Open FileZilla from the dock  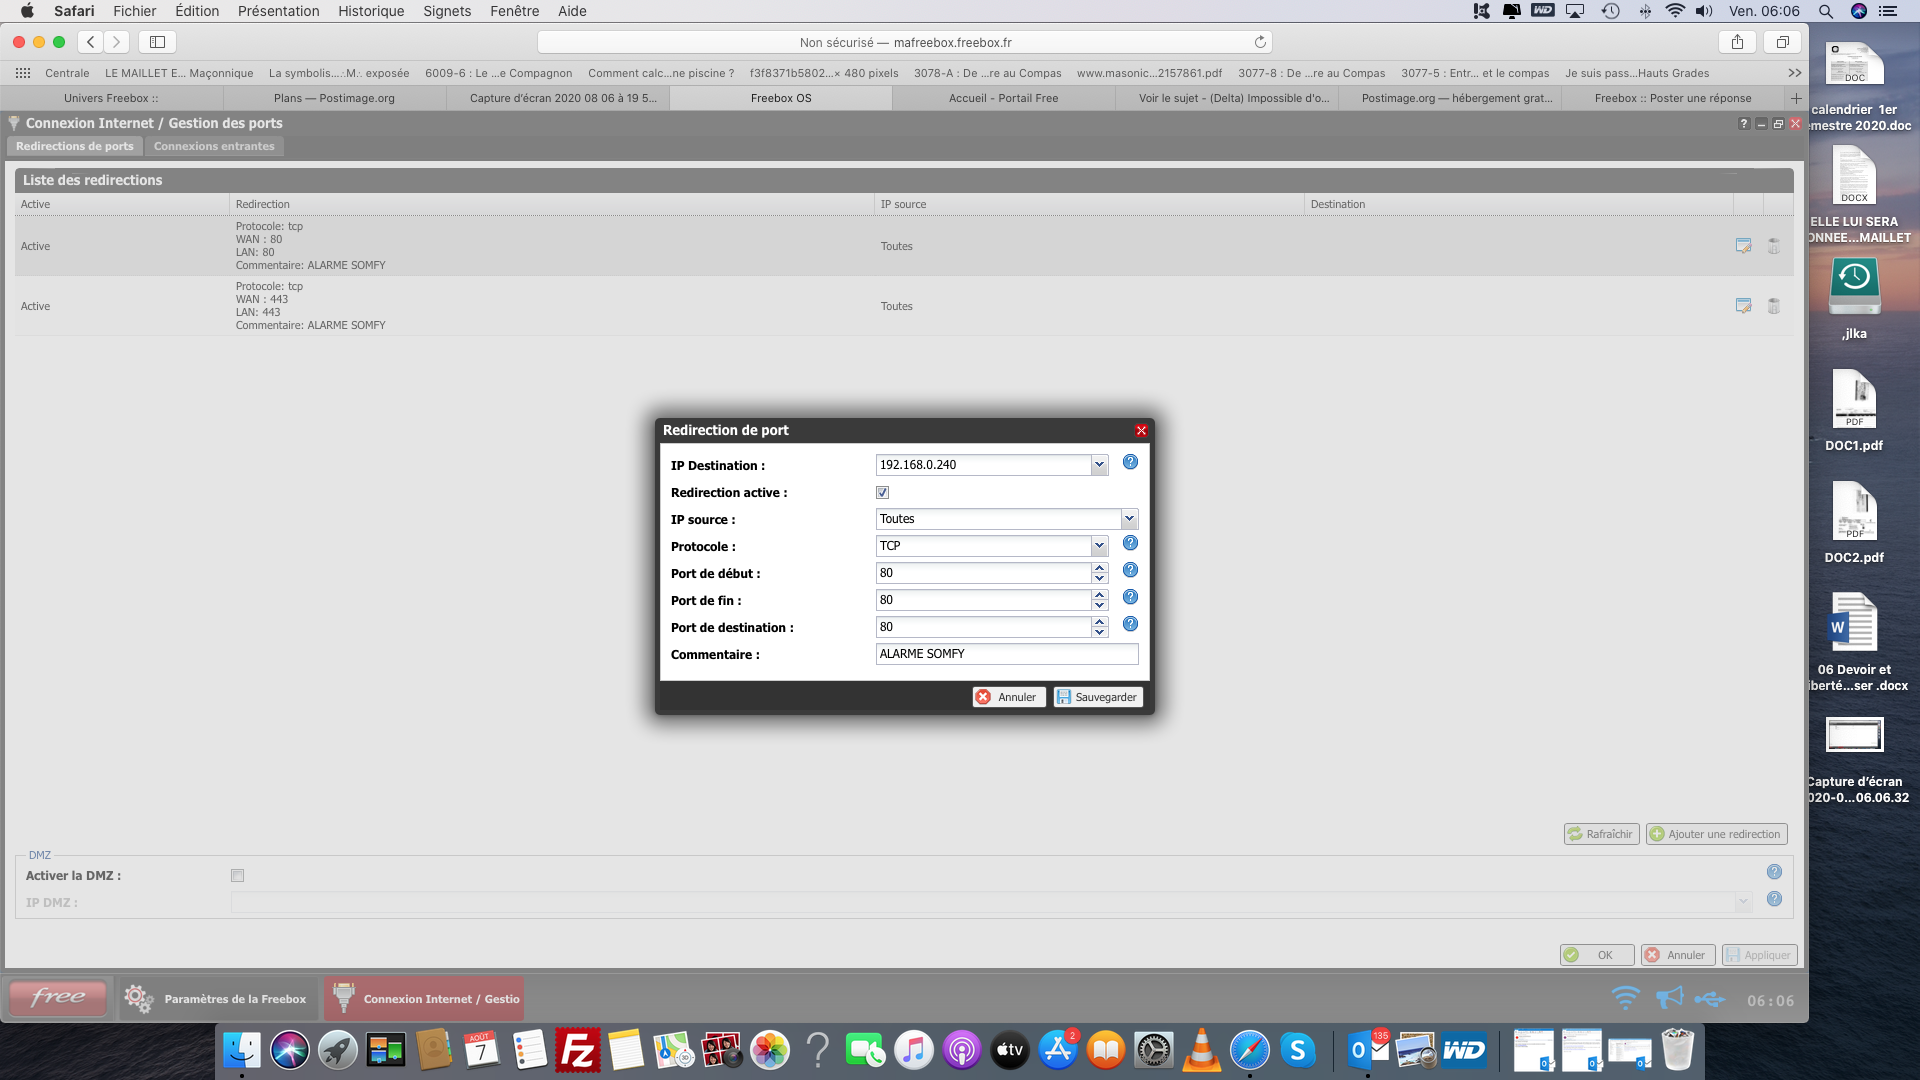point(577,1051)
